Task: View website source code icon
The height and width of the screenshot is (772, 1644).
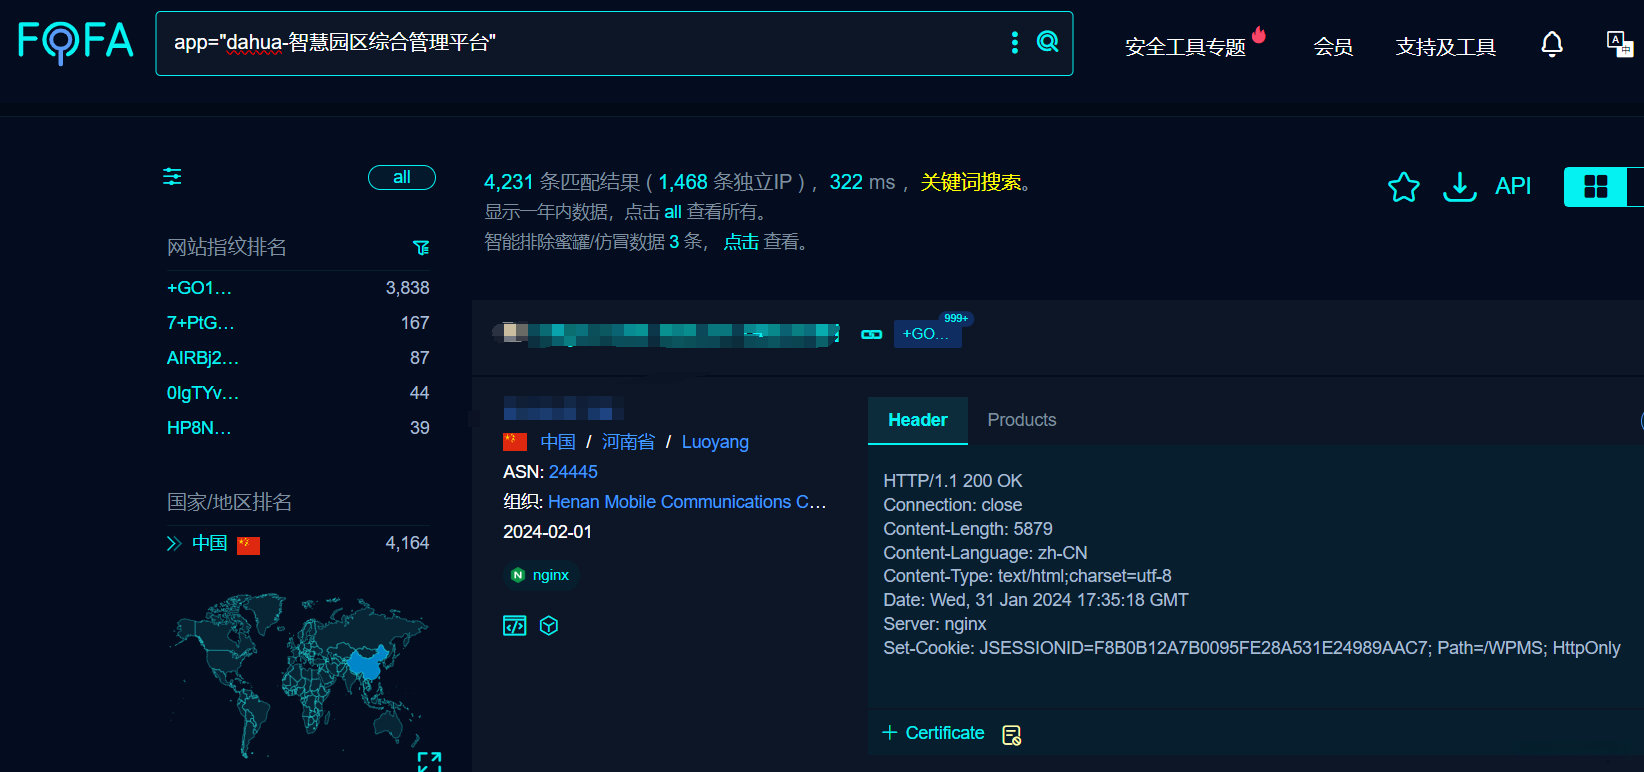Action: [514, 626]
